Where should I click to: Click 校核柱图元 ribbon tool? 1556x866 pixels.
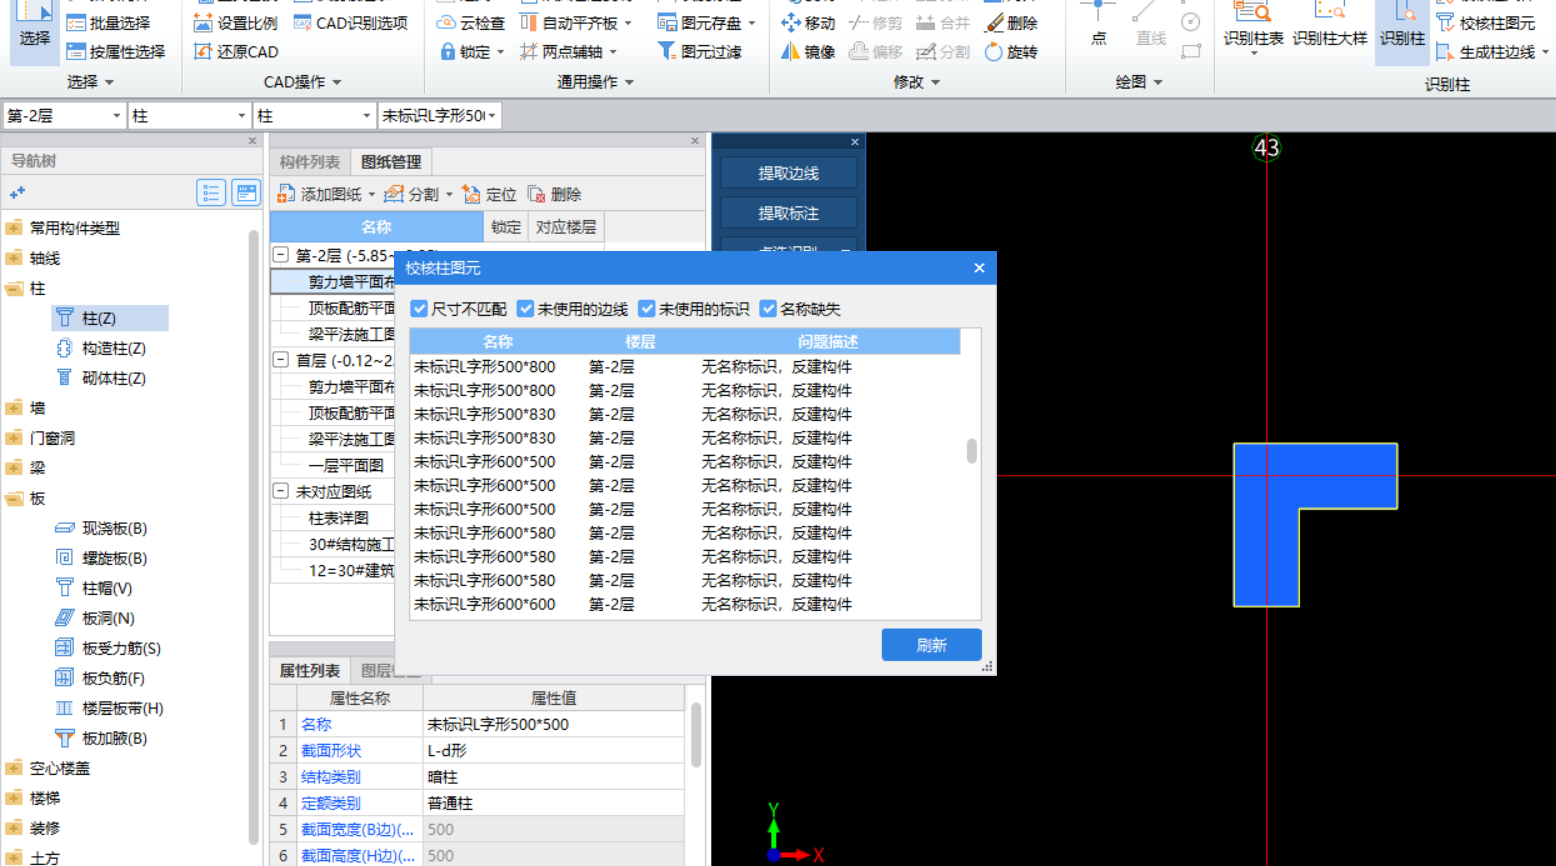coord(1486,22)
